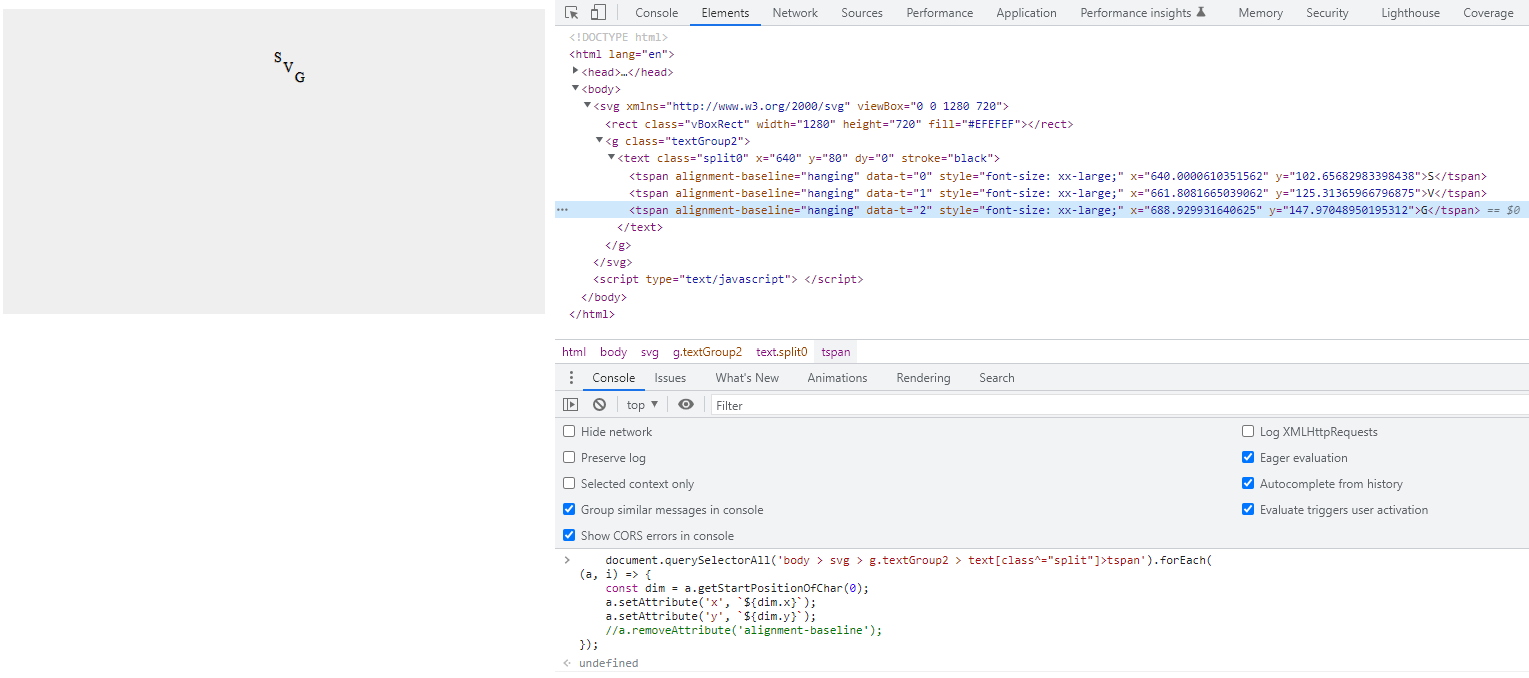The height and width of the screenshot is (678, 1529).
Task: Focus the console Filter input field
Action: 1118,405
